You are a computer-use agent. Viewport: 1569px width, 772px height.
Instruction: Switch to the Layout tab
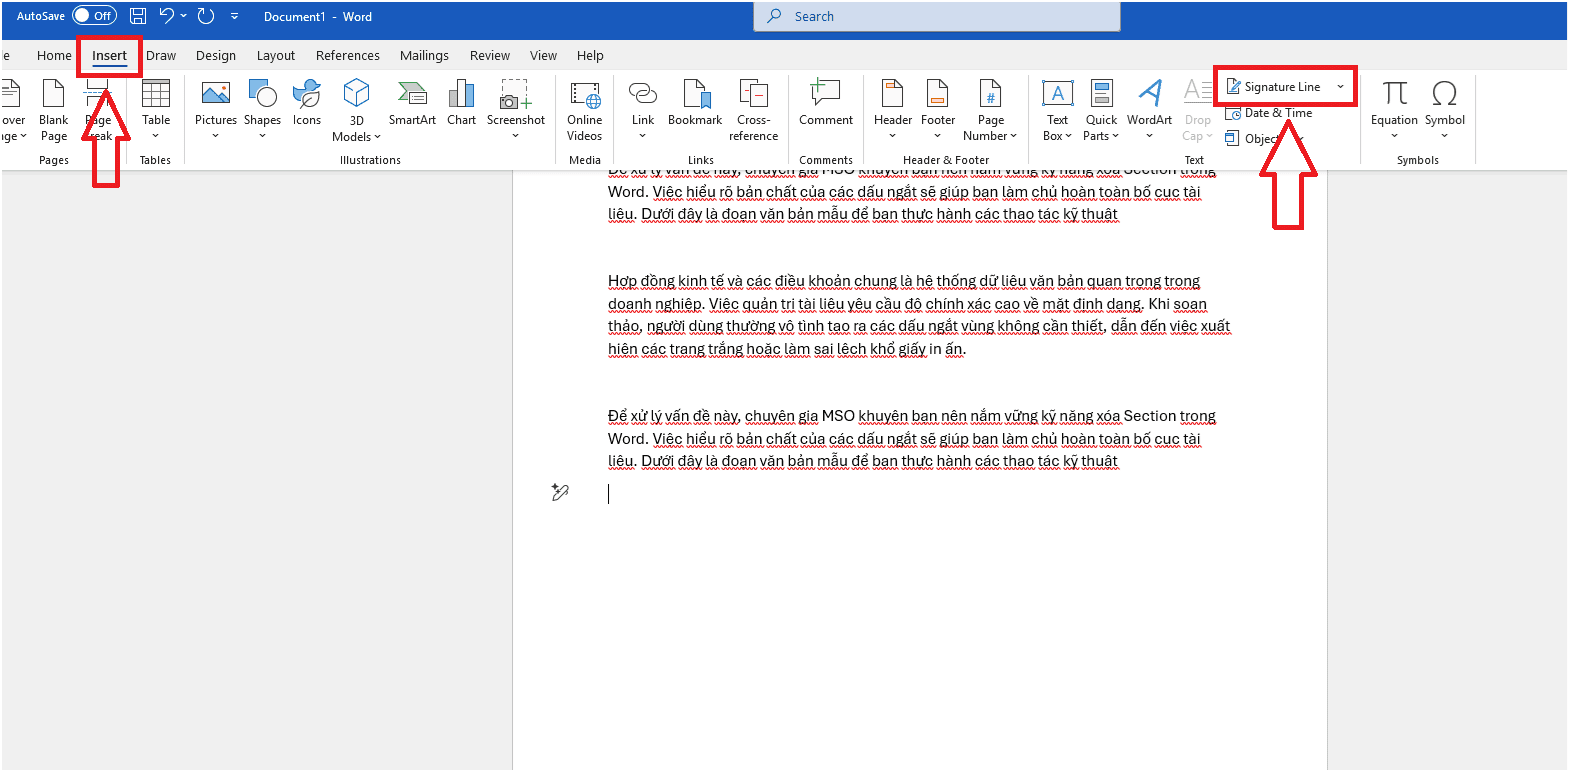click(x=275, y=56)
